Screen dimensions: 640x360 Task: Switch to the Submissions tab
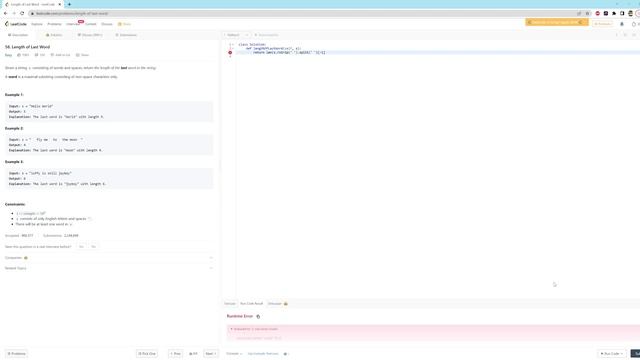click(x=126, y=35)
